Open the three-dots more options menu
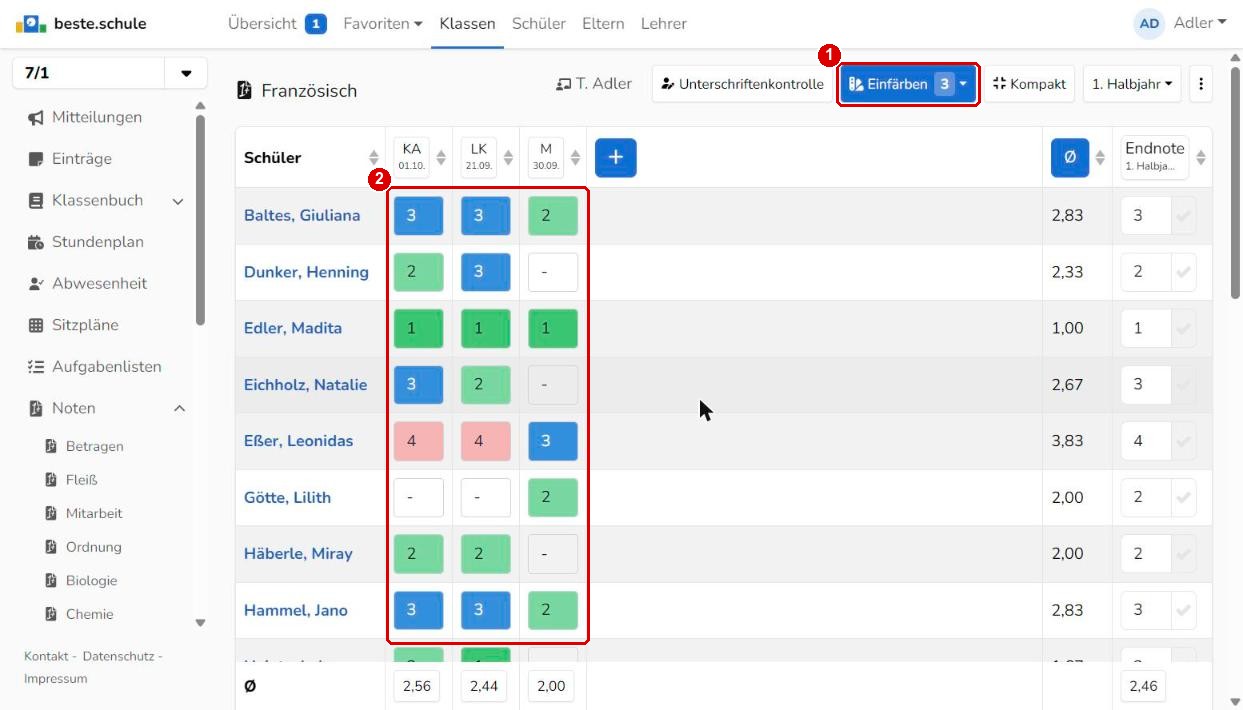 [x=1201, y=84]
